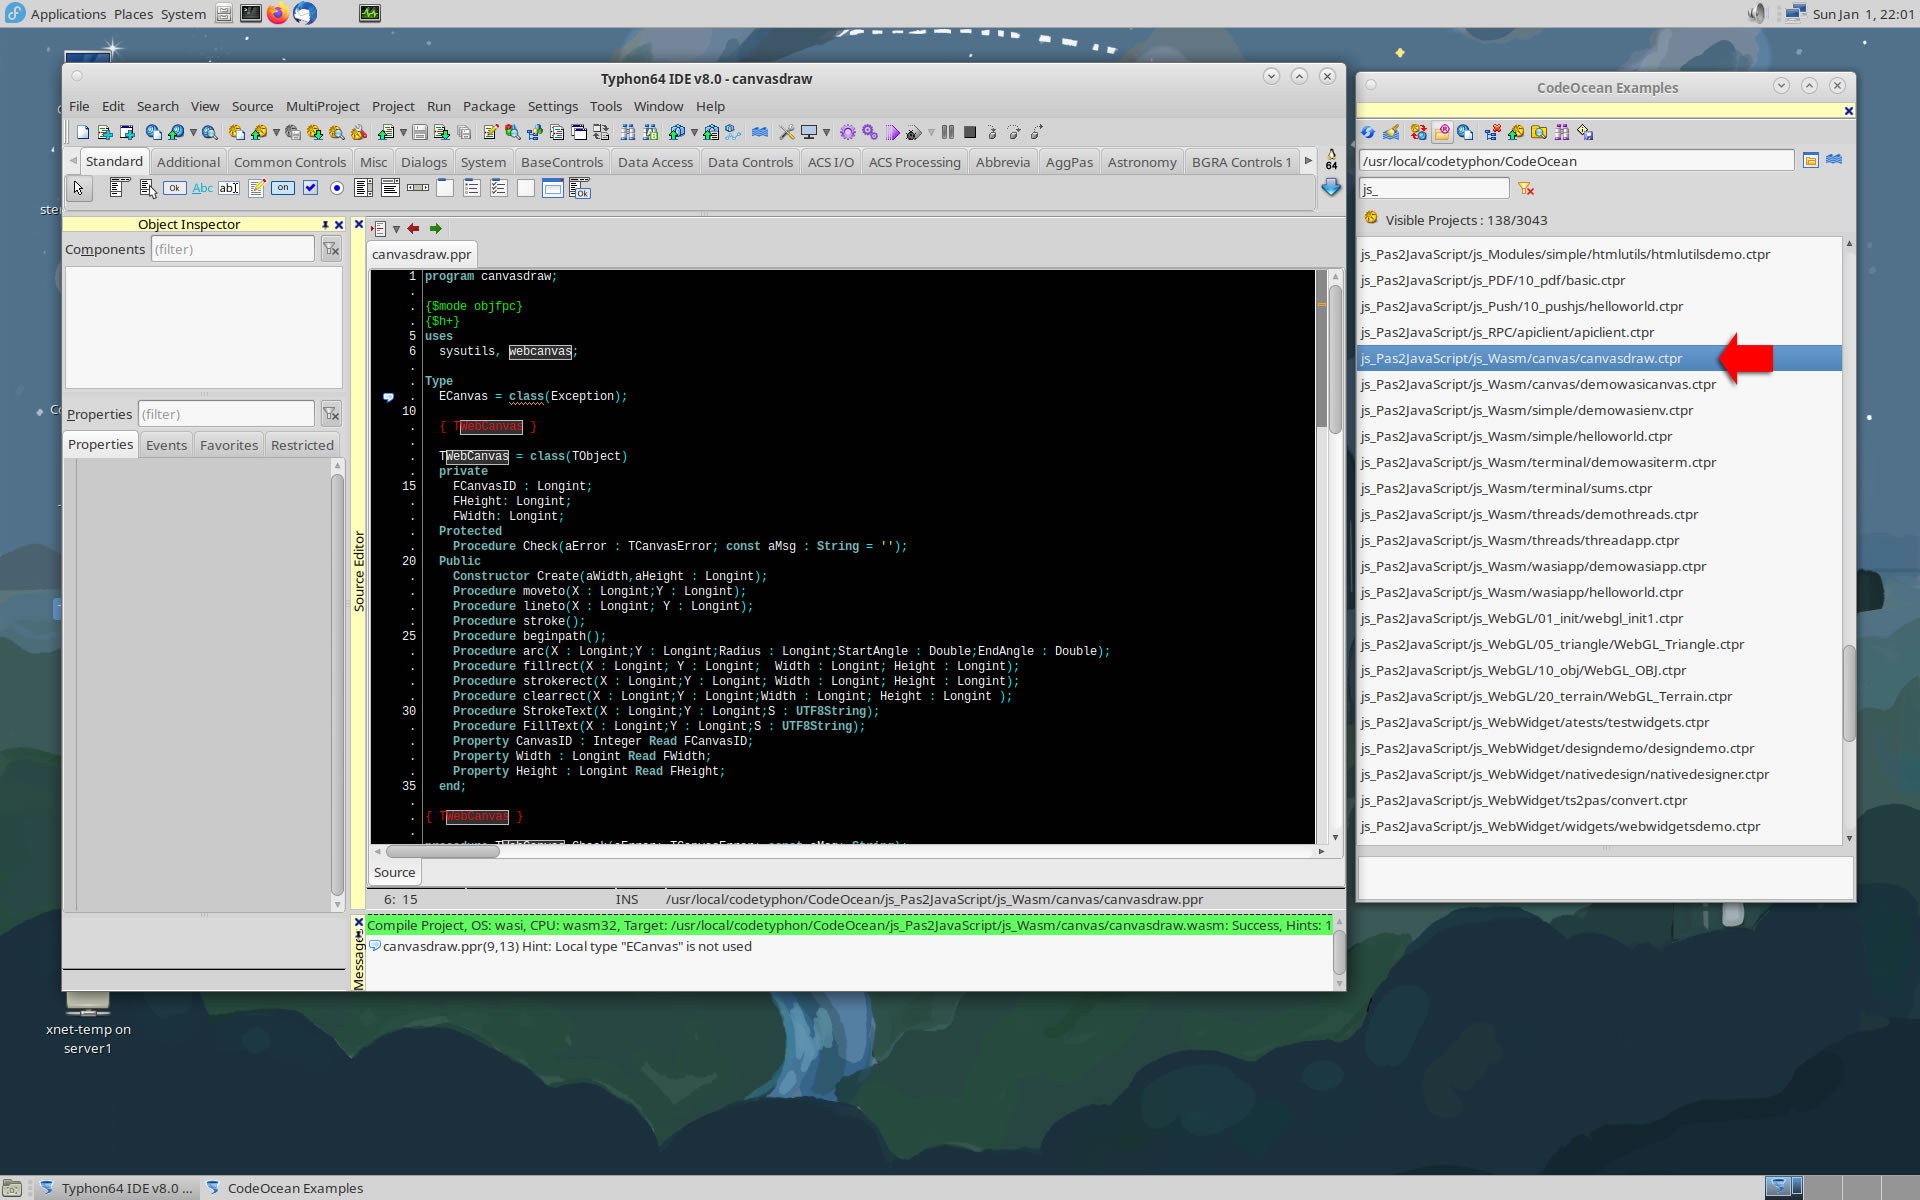This screenshot has width=1920, height=1200.
Task: Toggle the Object Inspector pin icon
Action: pyautogui.click(x=325, y=225)
